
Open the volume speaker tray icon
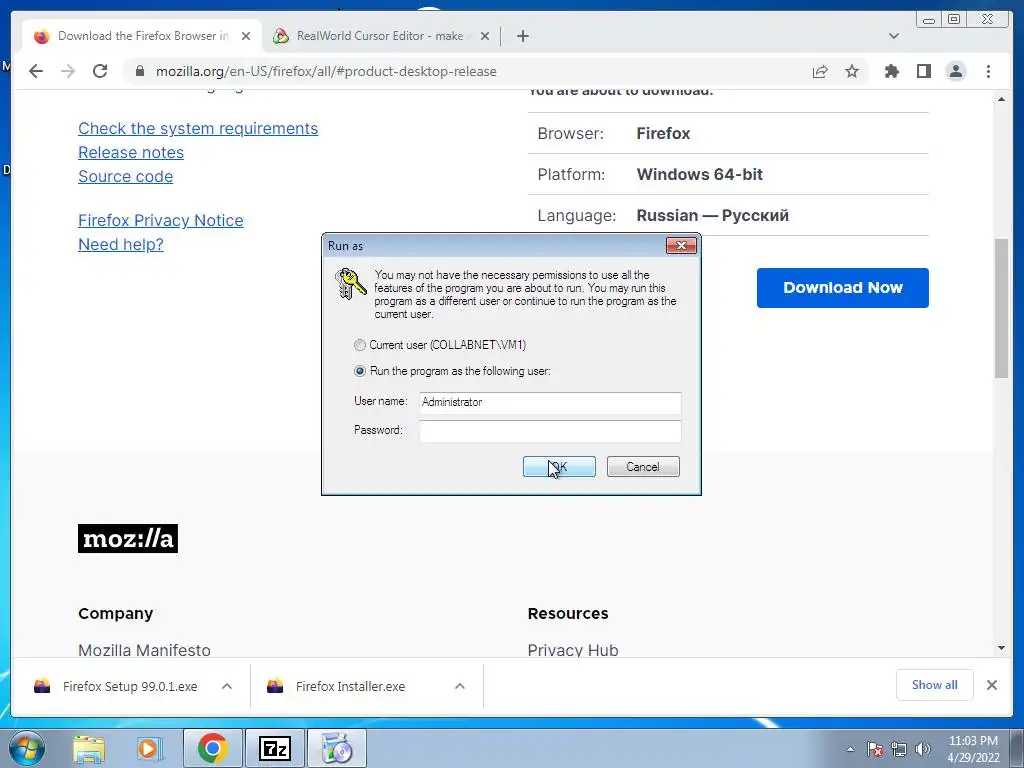point(923,749)
